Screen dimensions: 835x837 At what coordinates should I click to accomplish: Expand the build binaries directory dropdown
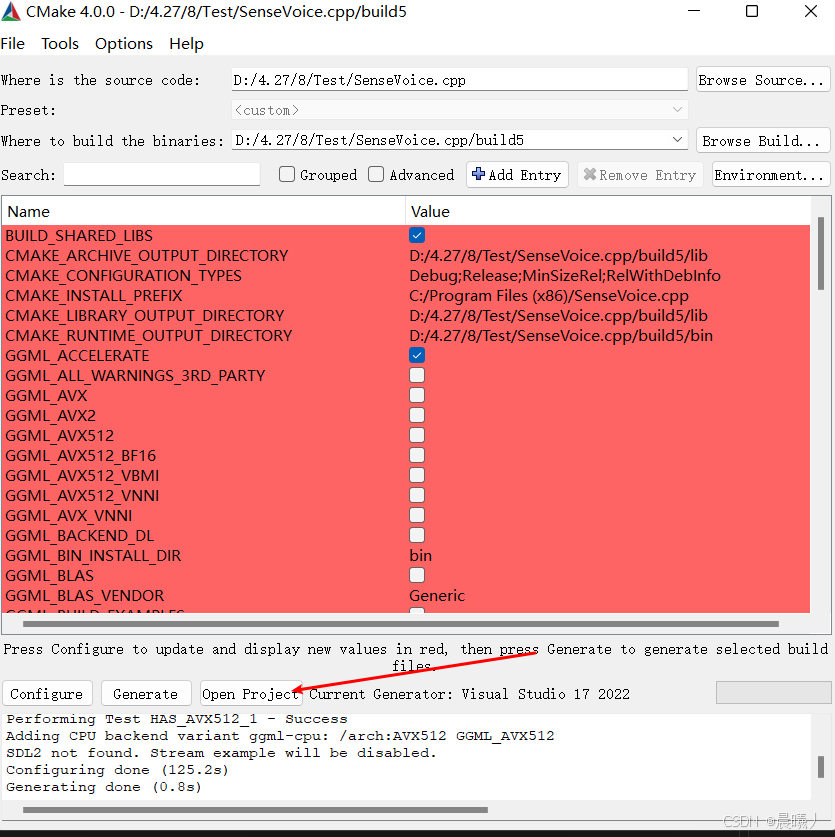click(x=677, y=140)
